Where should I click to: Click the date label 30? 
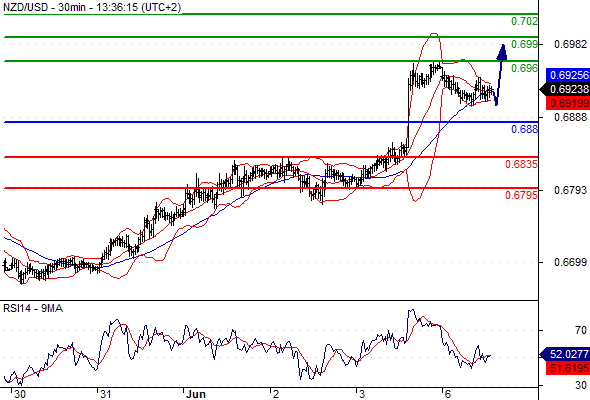[x=19, y=394]
